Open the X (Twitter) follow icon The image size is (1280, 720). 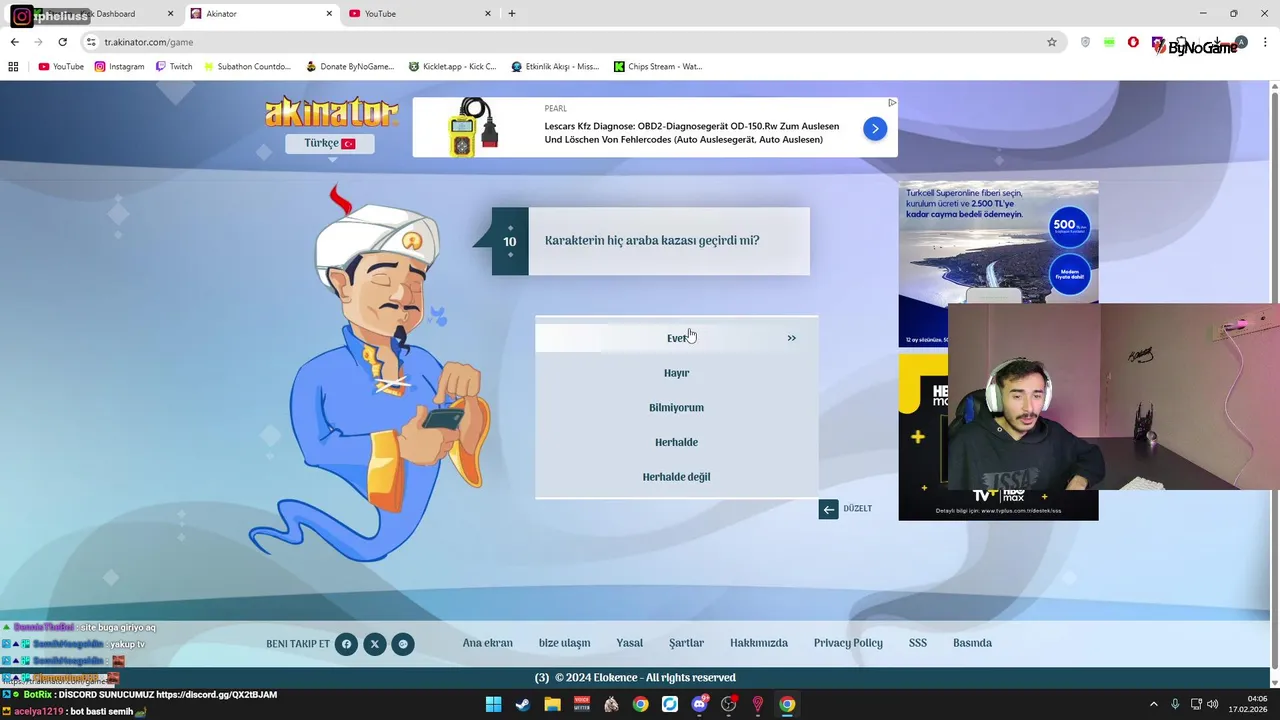click(x=374, y=644)
